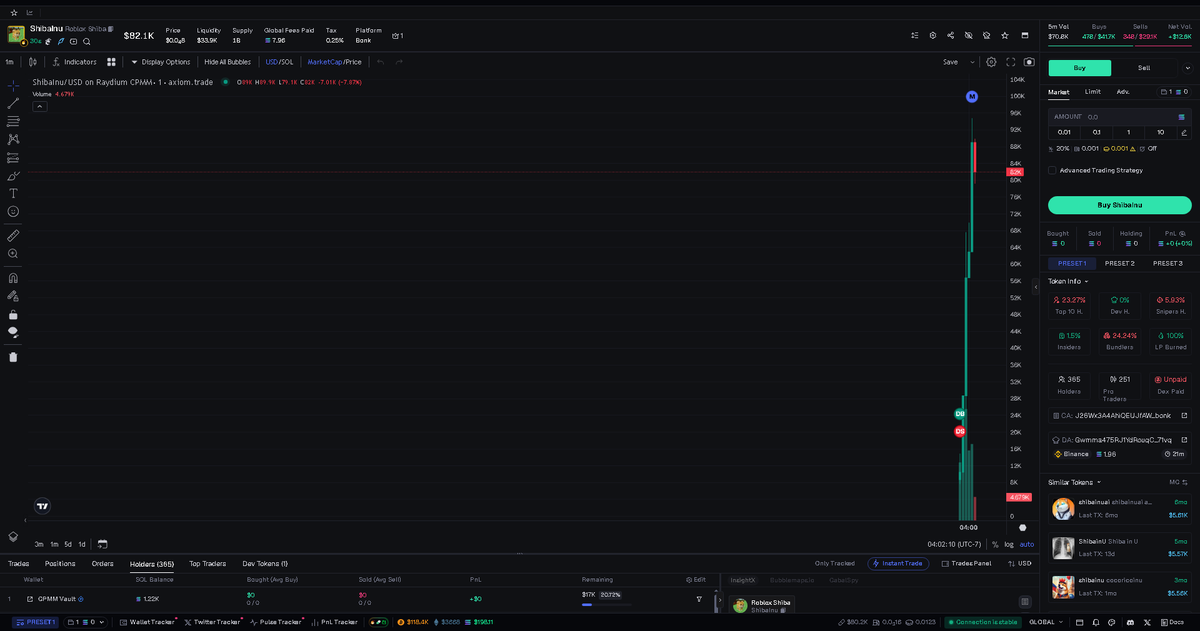This screenshot has width=1200, height=631.
Task: Open the Wallet Tracker panel
Action: (x=146, y=622)
